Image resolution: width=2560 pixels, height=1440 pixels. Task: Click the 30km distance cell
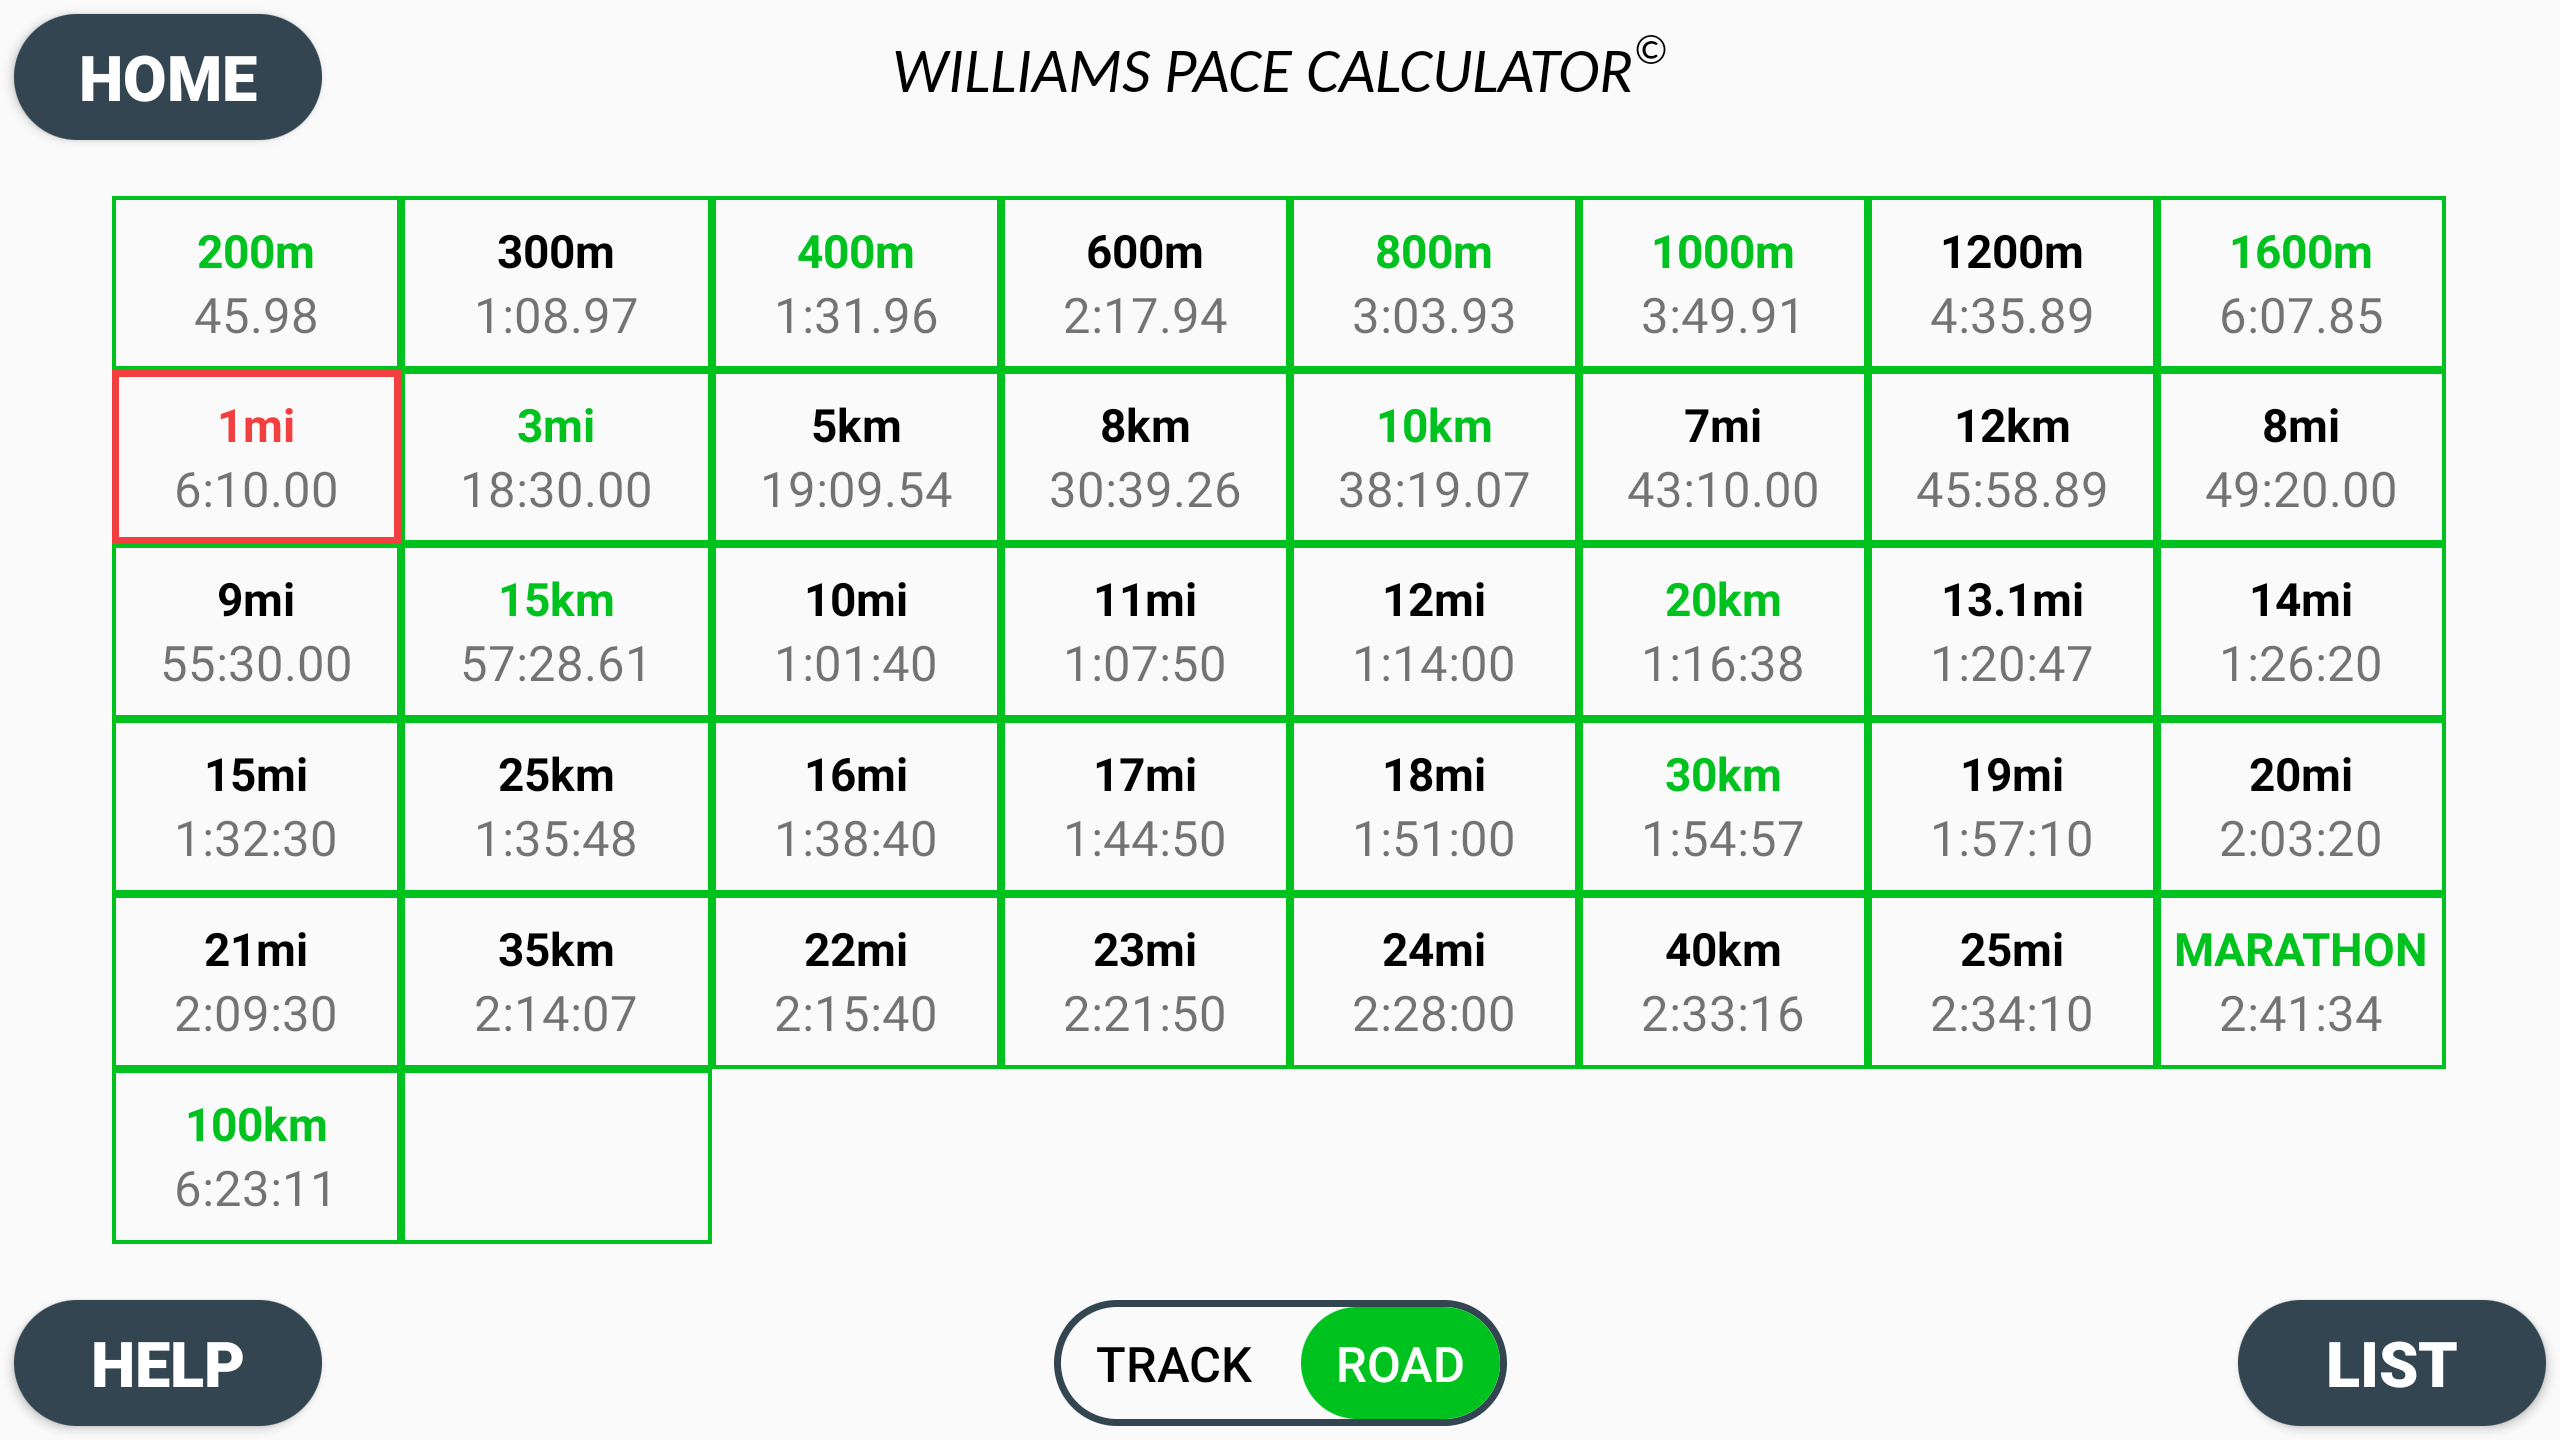tap(1723, 806)
